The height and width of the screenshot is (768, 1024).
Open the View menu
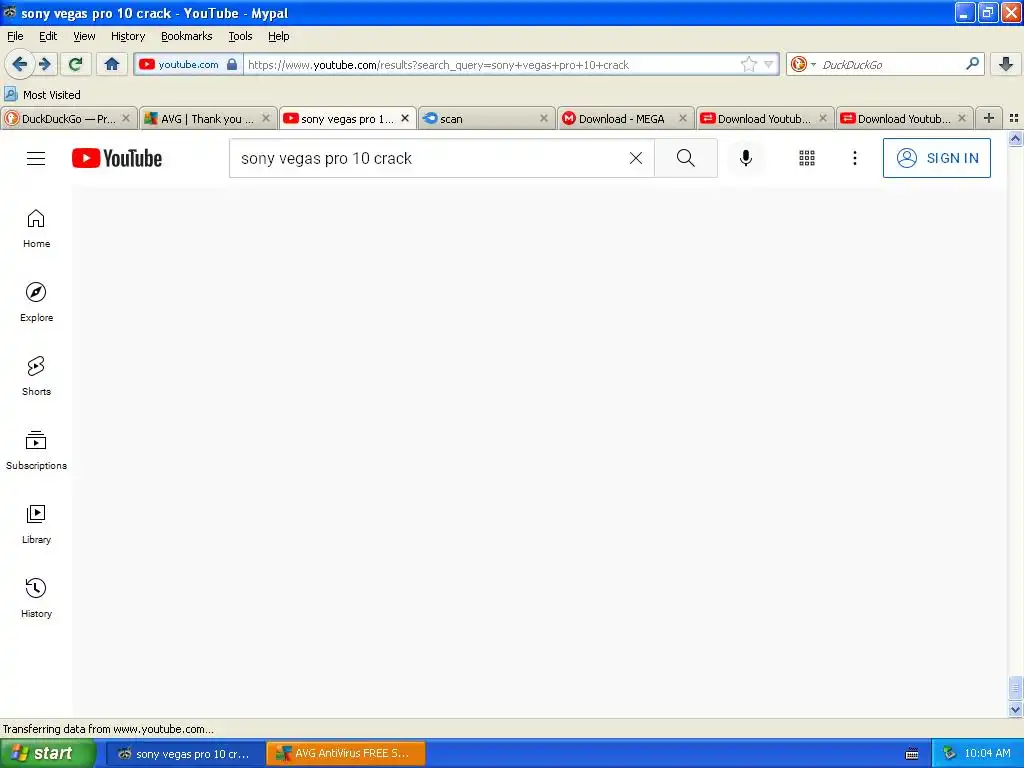(x=84, y=36)
